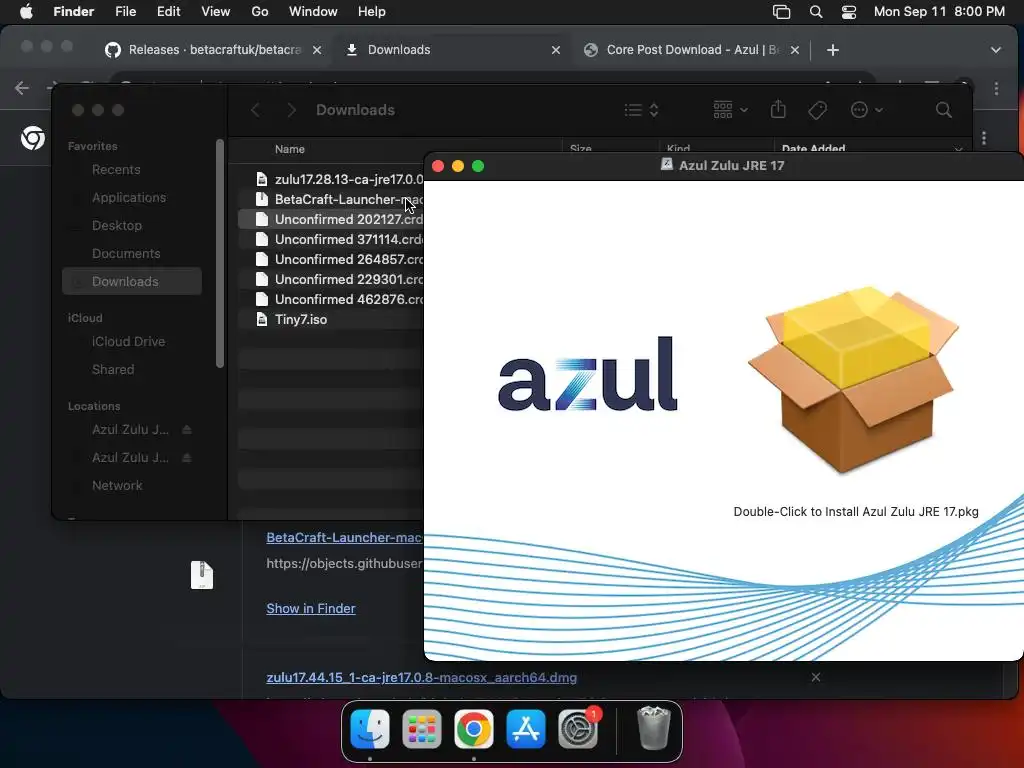
Task: Open the BetaCraft-Launcher-mac download link
Action: [344, 537]
